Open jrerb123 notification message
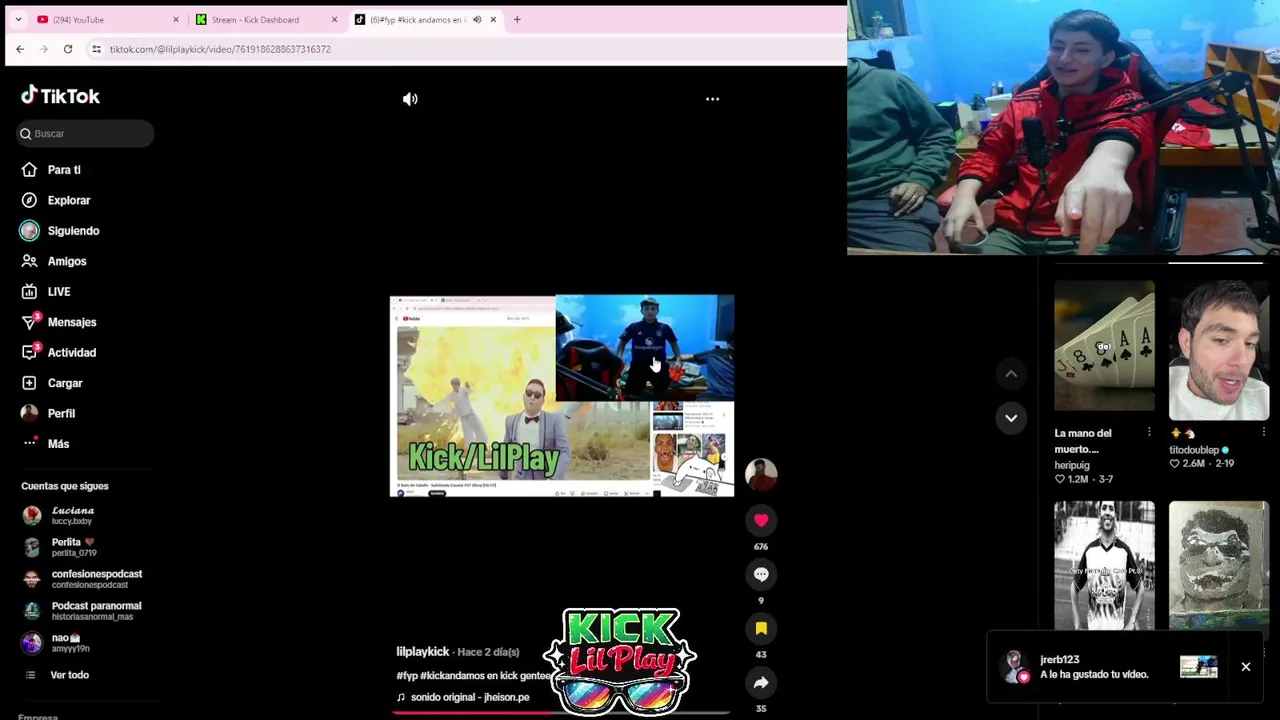The image size is (1280, 720). (1093, 667)
